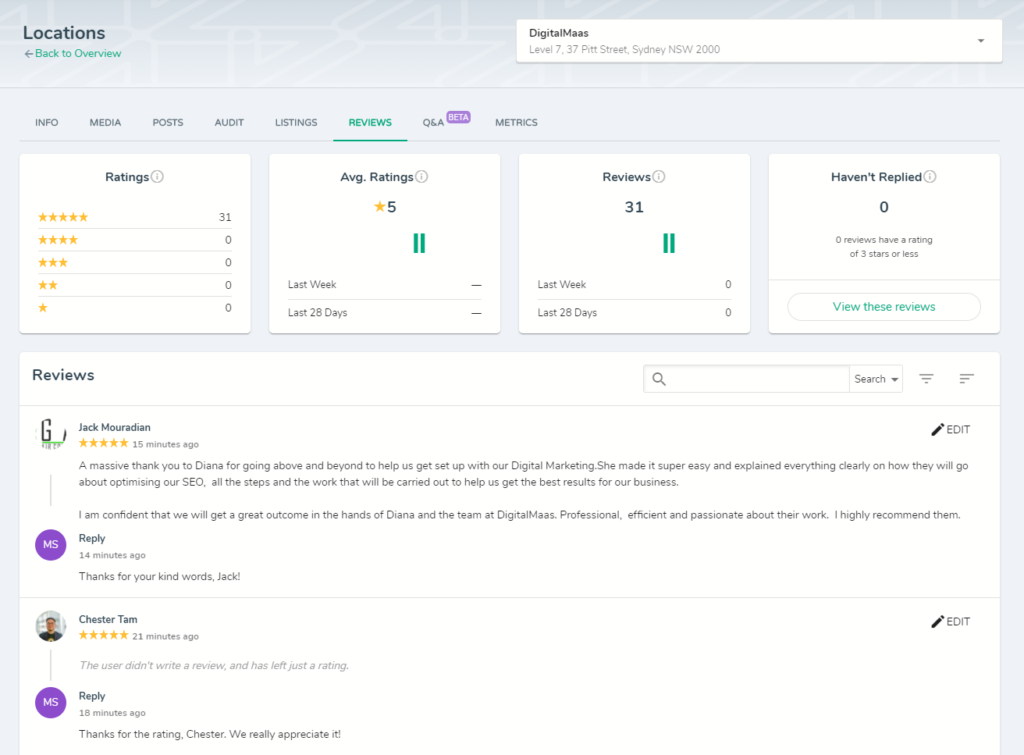The image size is (1024, 755).
Task: Click the Reviews list section heading
Action: click(63, 375)
